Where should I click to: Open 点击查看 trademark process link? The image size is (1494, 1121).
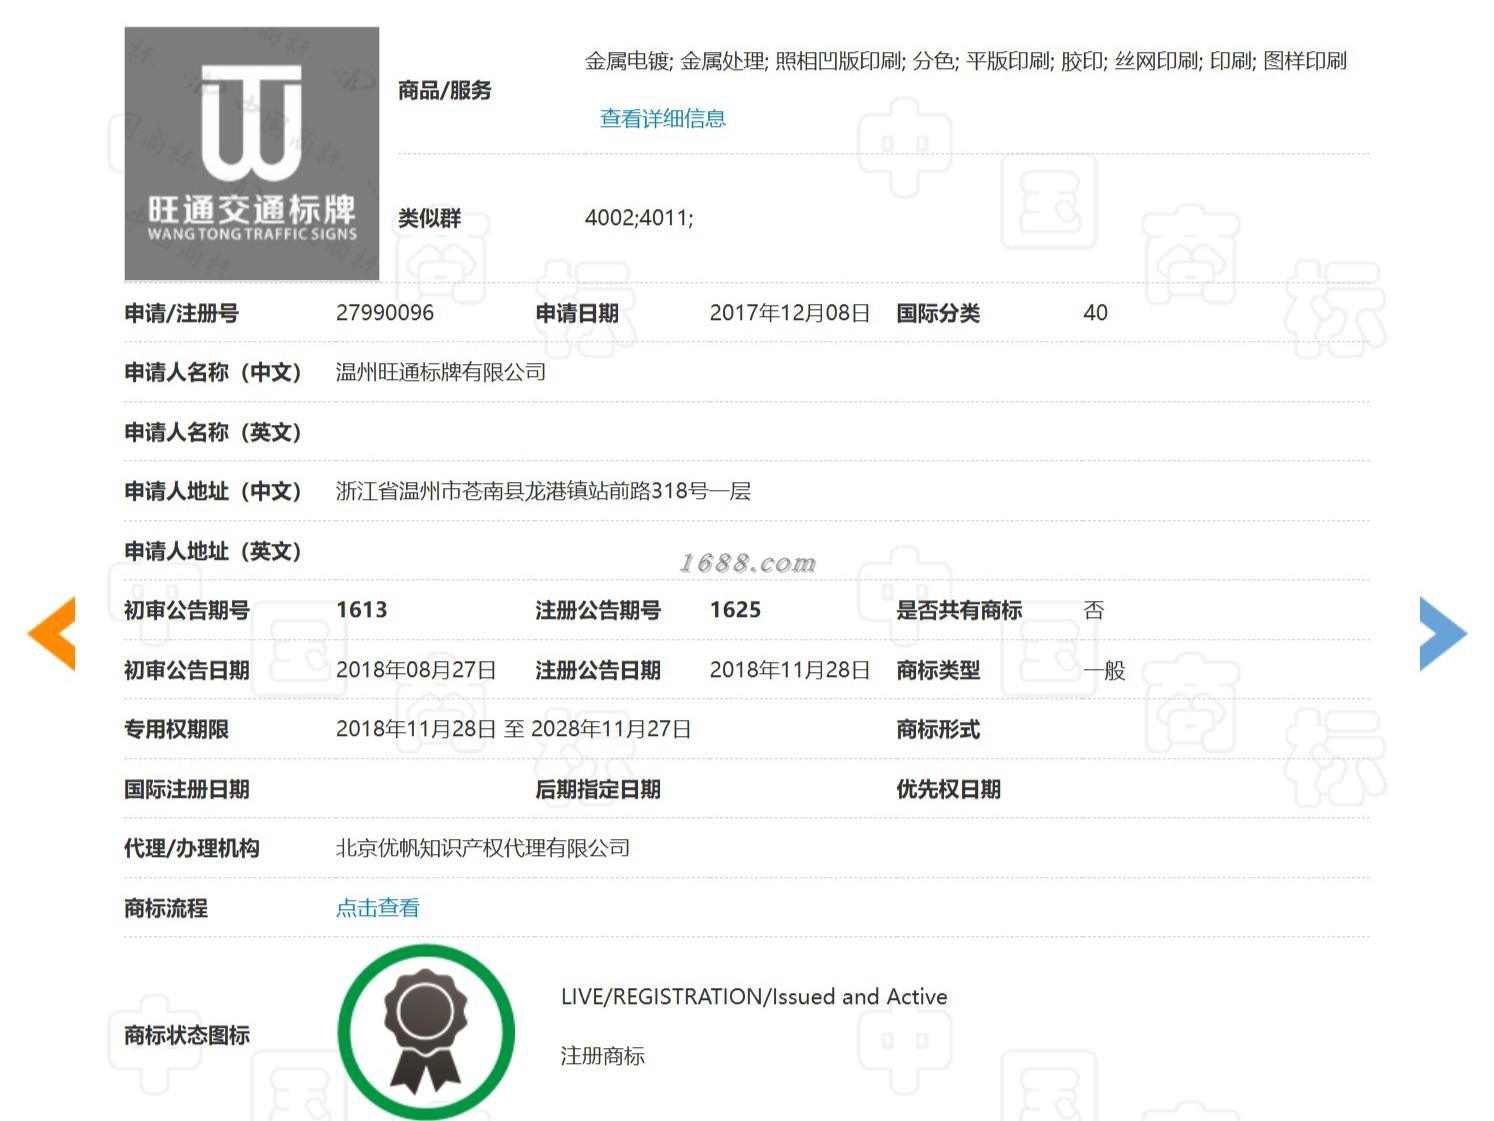point(378,908)
